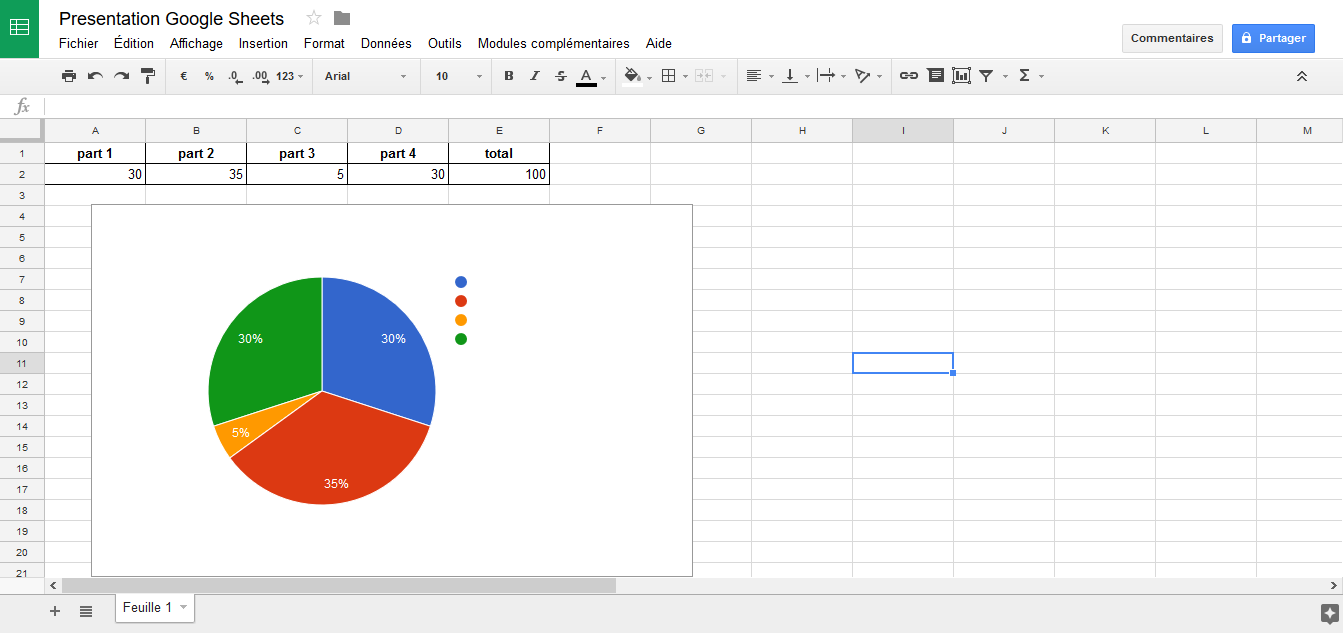Image resolution: width=1343 pixels, height=633 pixels.
Task: Pick a text color
Action: (x=587, y=75)
